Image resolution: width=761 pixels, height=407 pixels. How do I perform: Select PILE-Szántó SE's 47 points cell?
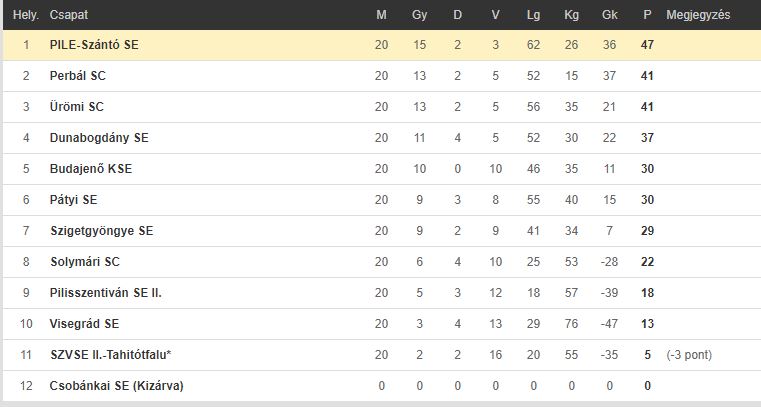coord(647,45)
